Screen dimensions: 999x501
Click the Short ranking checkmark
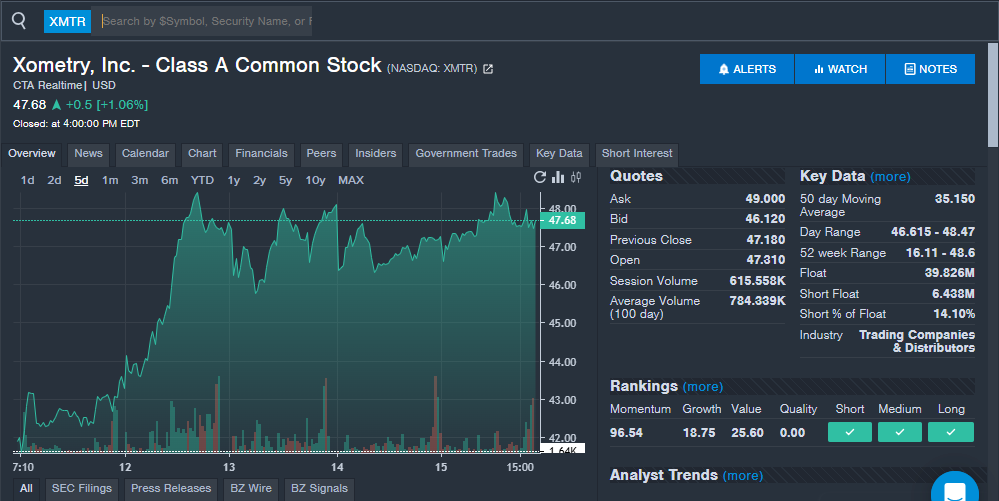pyautogui.click(x=849, y=432)
